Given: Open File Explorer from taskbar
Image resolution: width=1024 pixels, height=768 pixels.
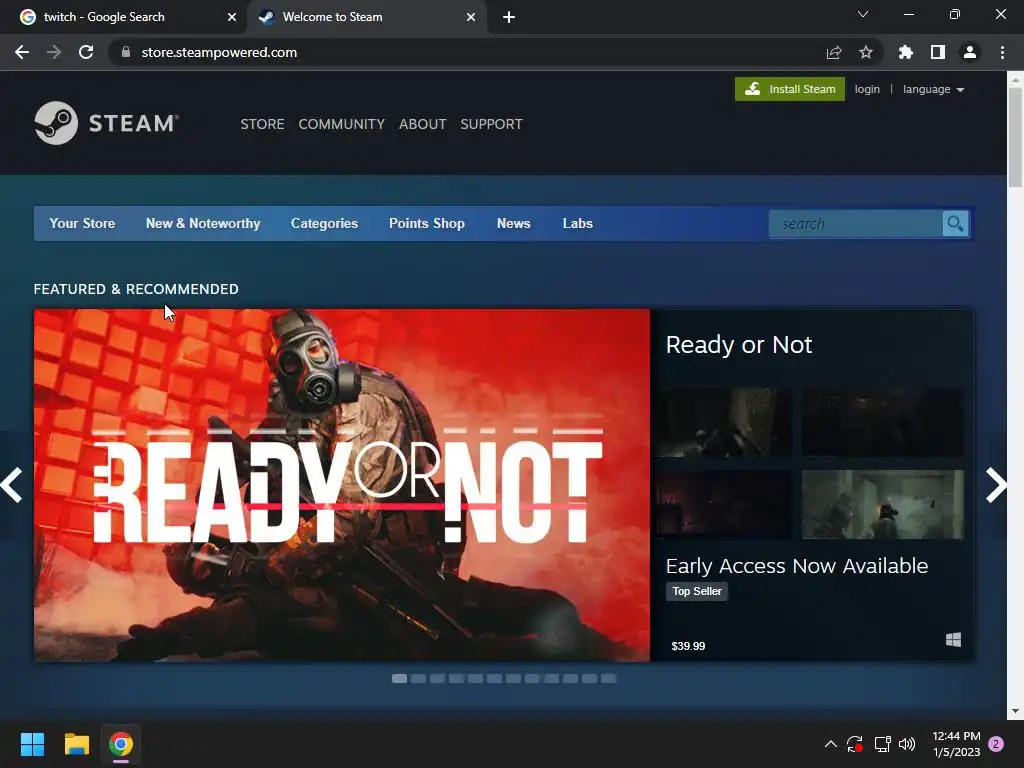Looking at the screenshot, I should point(76,744).
